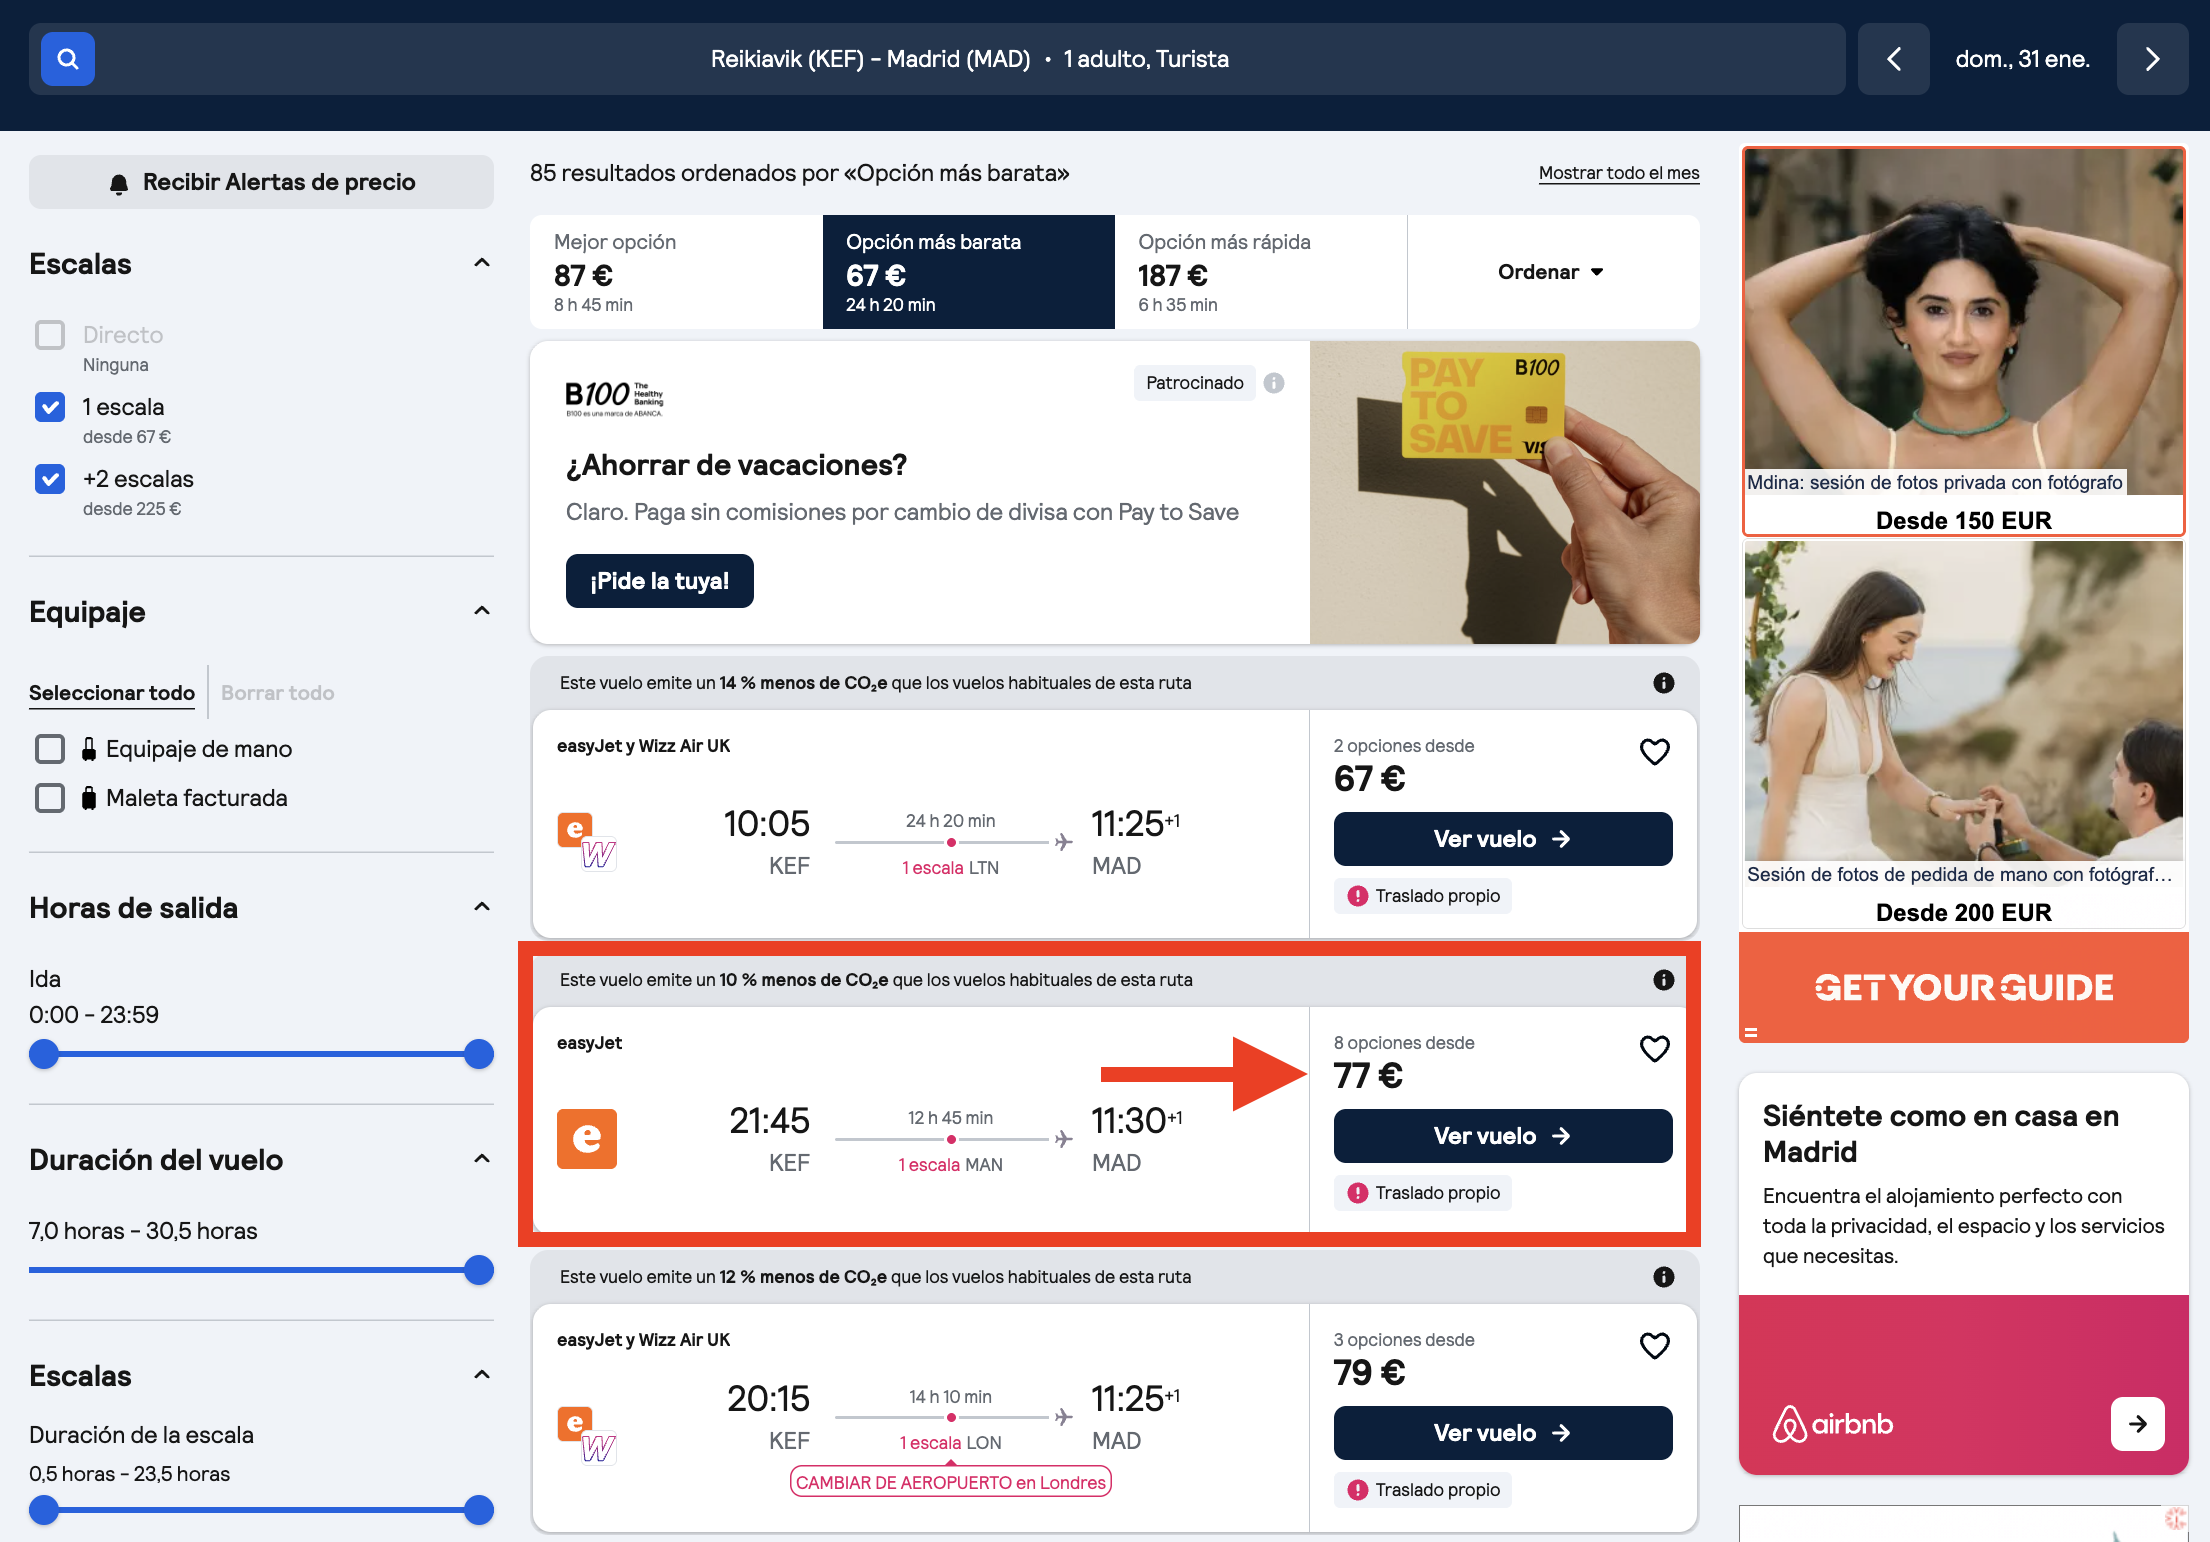Open CO₂ info icon for 10 % flight
Image resolution: width=2210 pixels, height=1542 pixels.
coord(1663,980)
